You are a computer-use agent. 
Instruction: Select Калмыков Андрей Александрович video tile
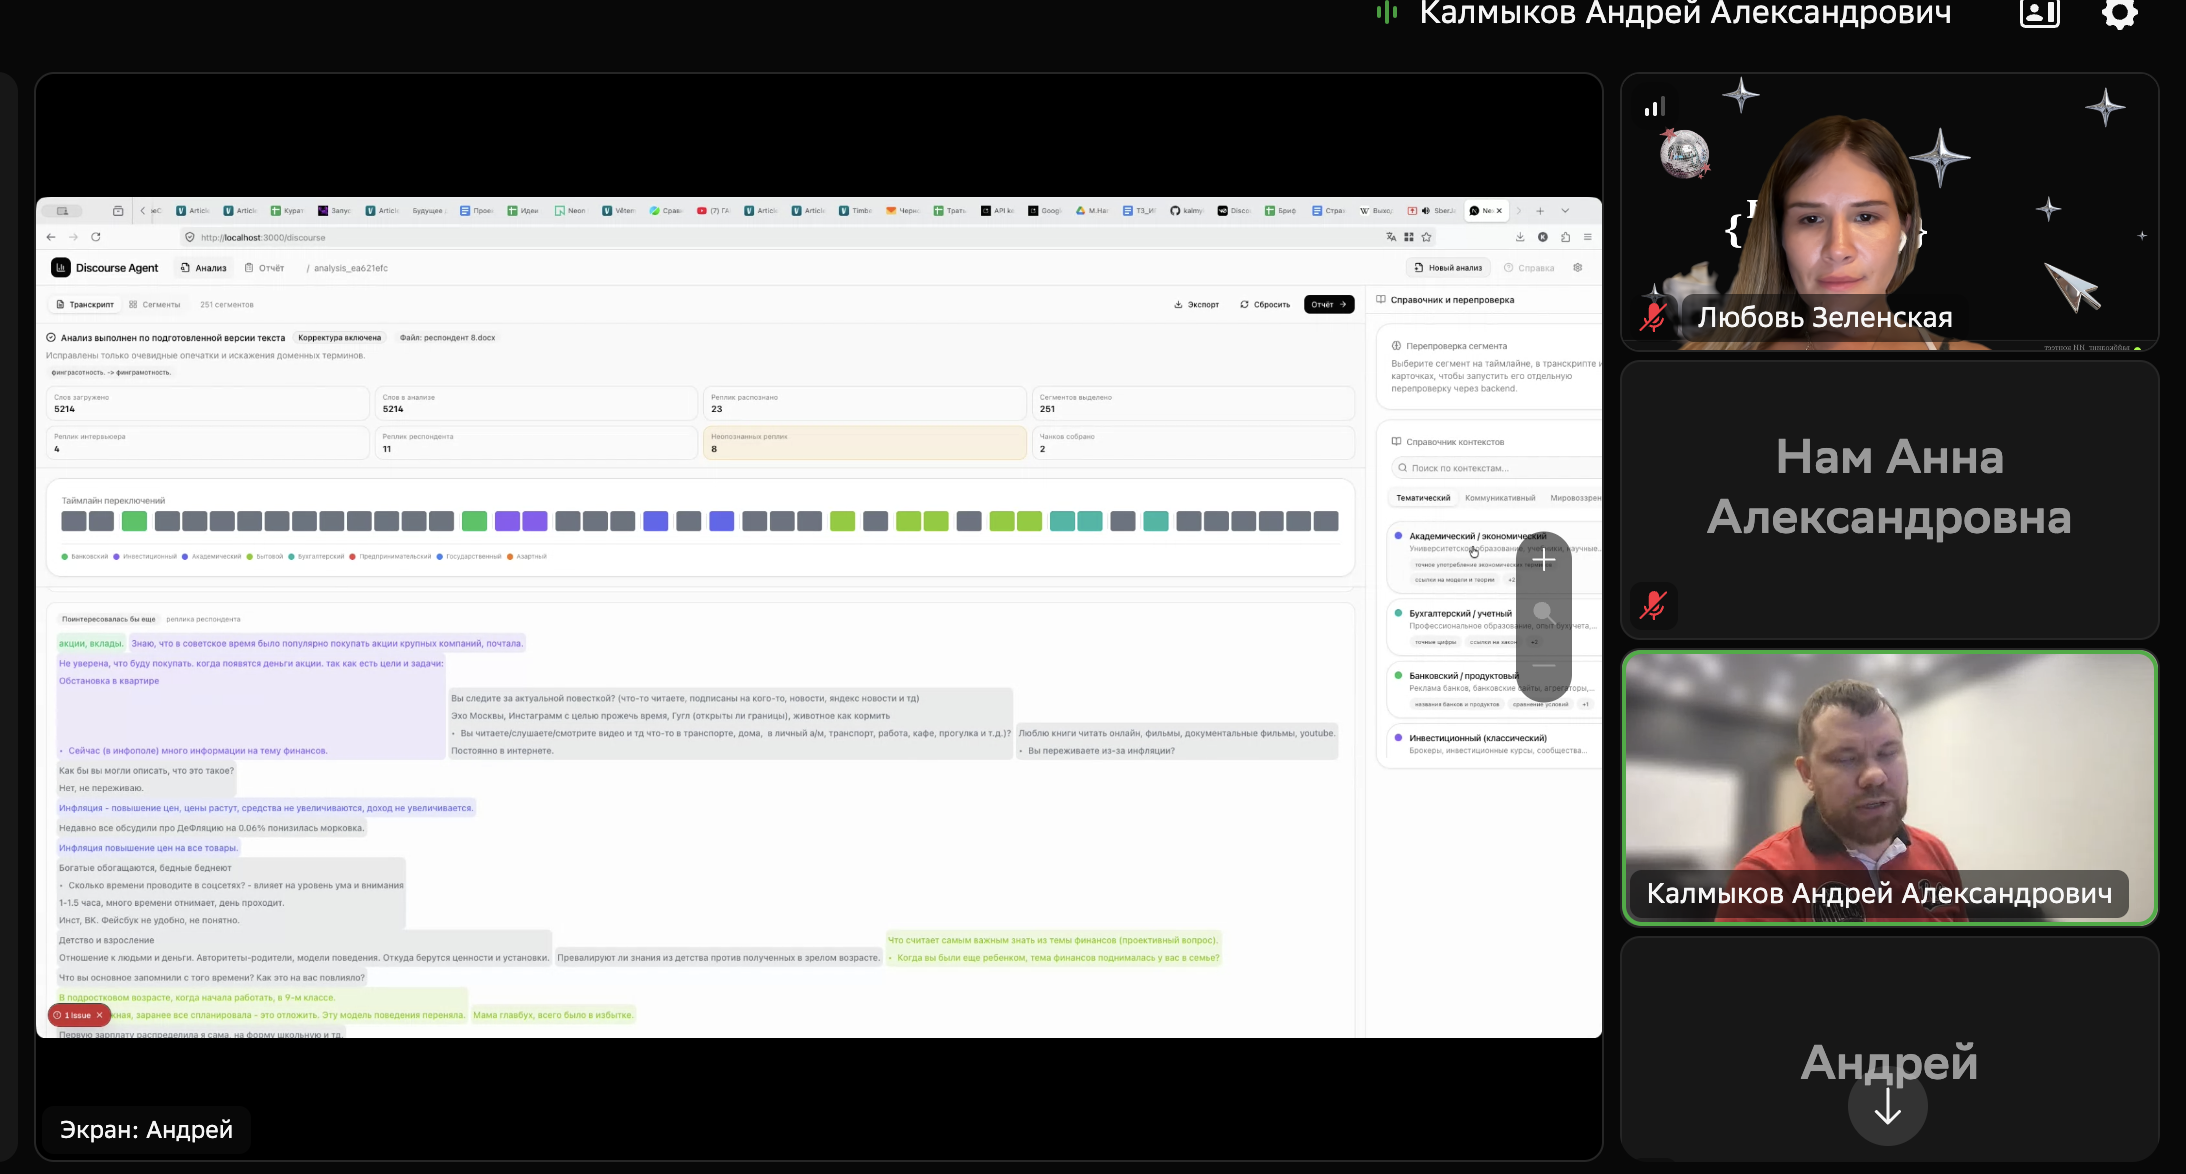pos(1889,787)
